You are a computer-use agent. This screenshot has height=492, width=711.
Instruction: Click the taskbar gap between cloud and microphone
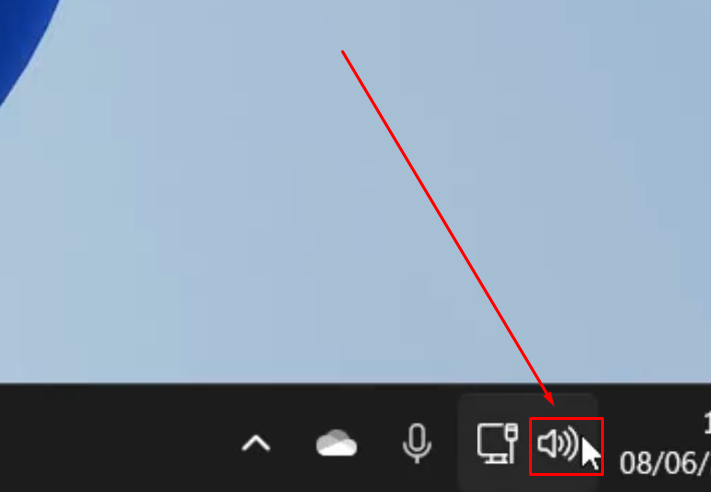380,443
